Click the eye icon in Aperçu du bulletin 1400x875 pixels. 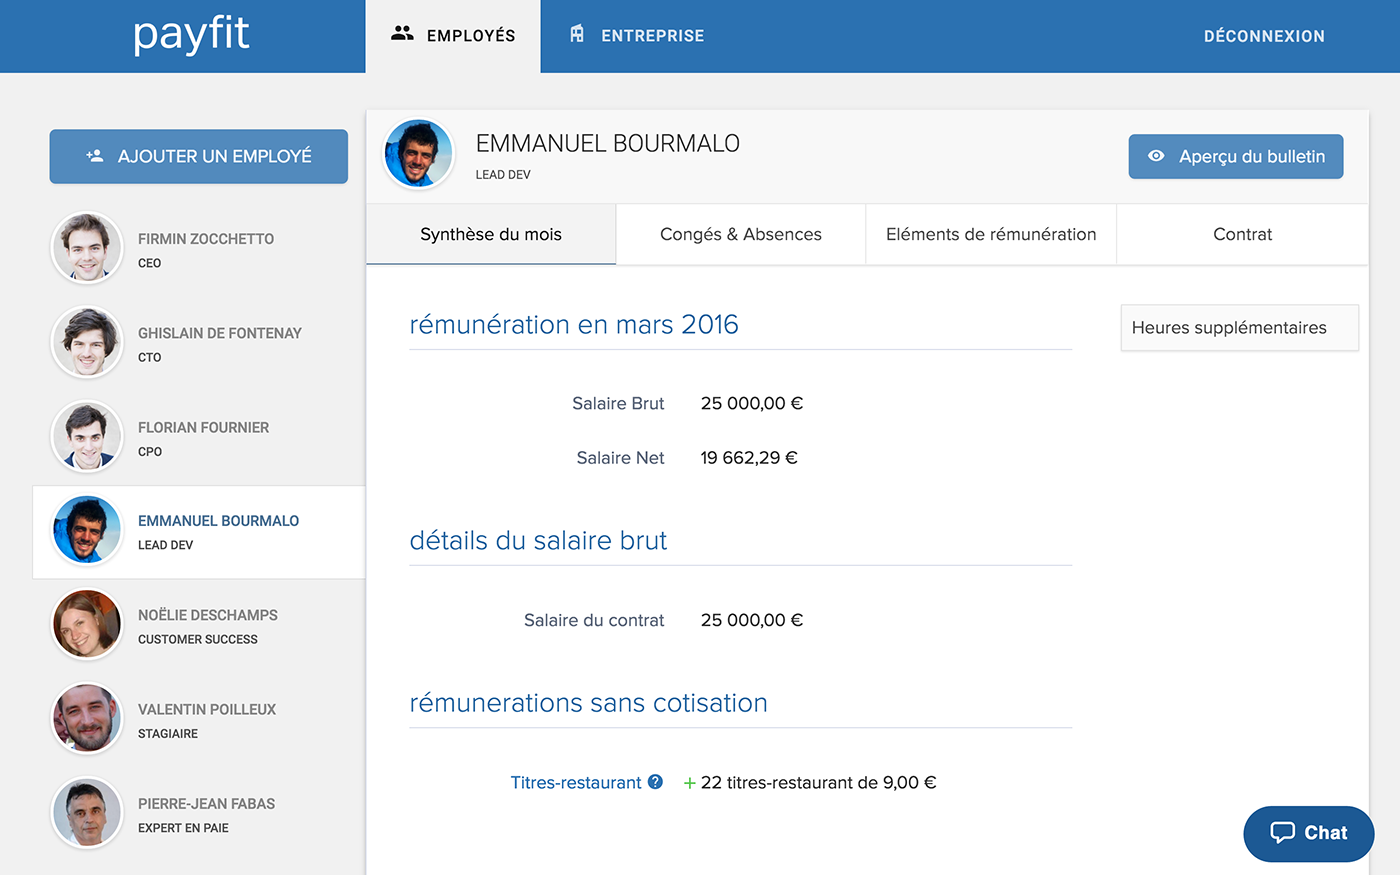pos(1156,156)
